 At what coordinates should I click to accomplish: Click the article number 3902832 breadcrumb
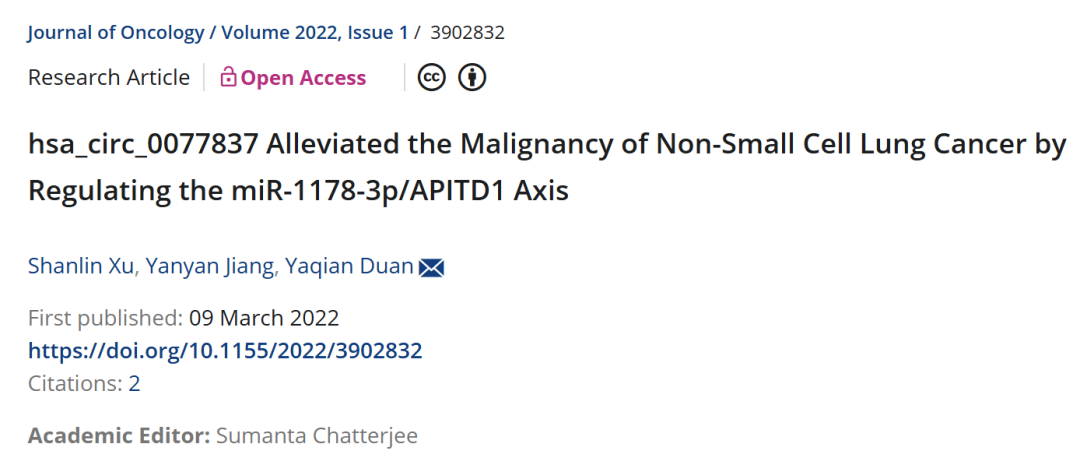(468, 32)
